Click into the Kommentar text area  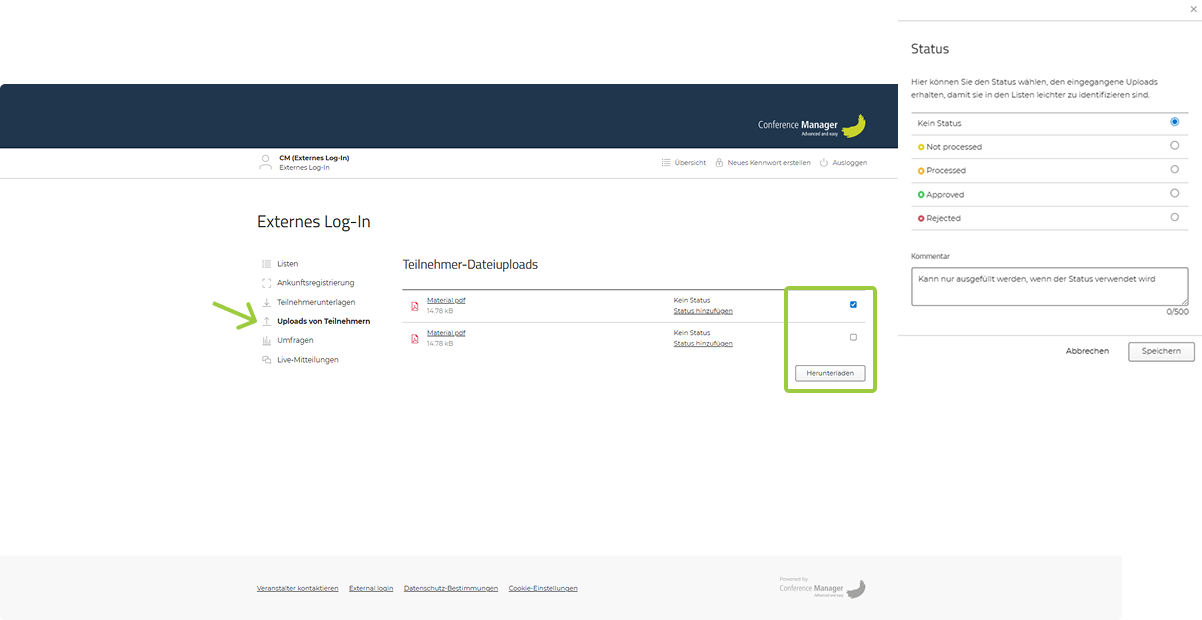[1049, 286]
